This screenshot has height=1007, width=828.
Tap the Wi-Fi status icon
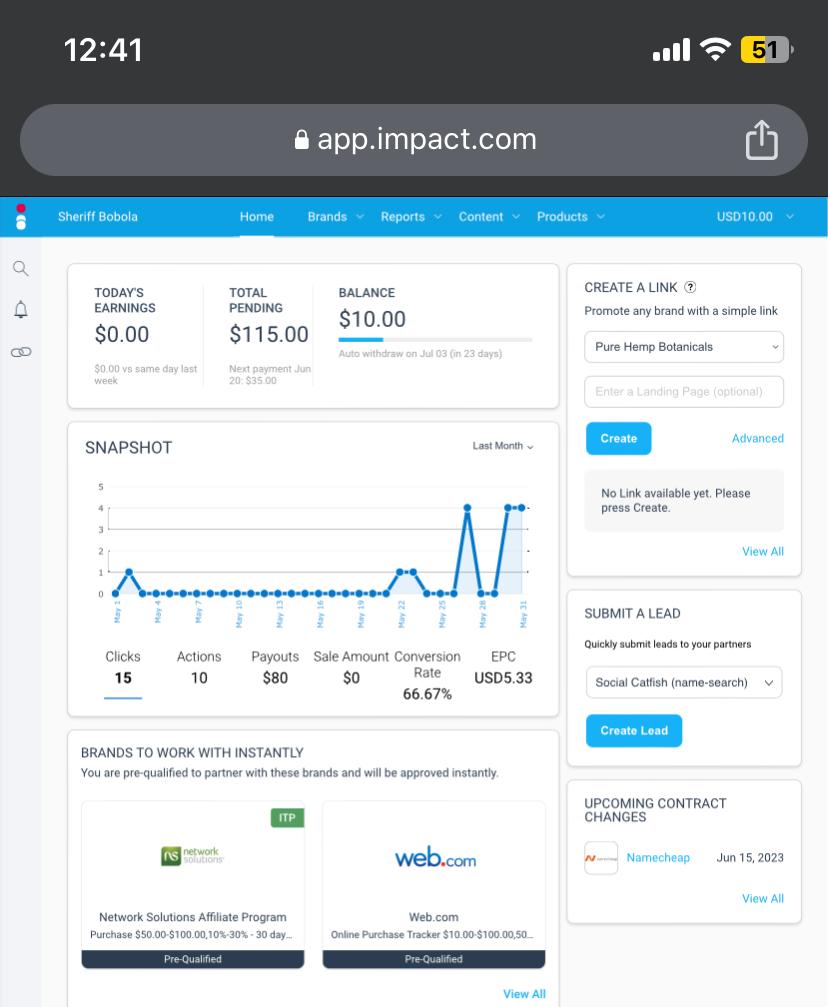pyautogui.click(x=715, y=49)
